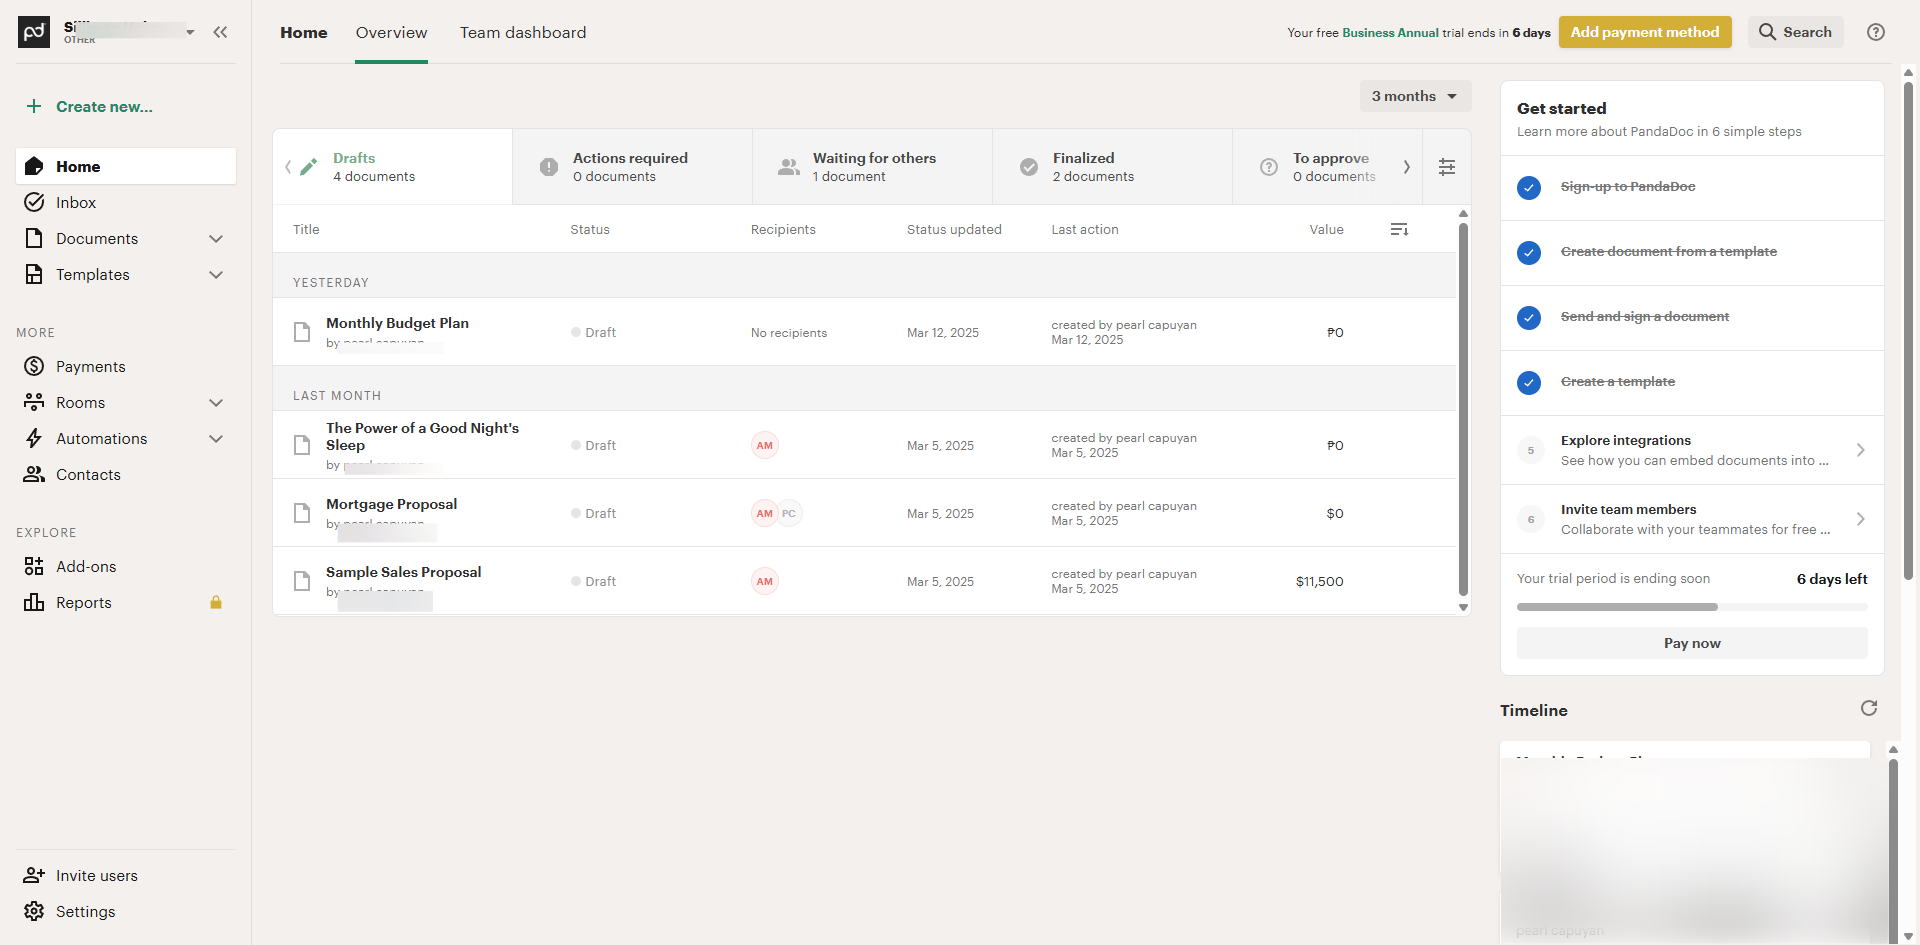Switch to the Team dashboard tab
The image size is (1920, 945).
click(x=522, y=33)
